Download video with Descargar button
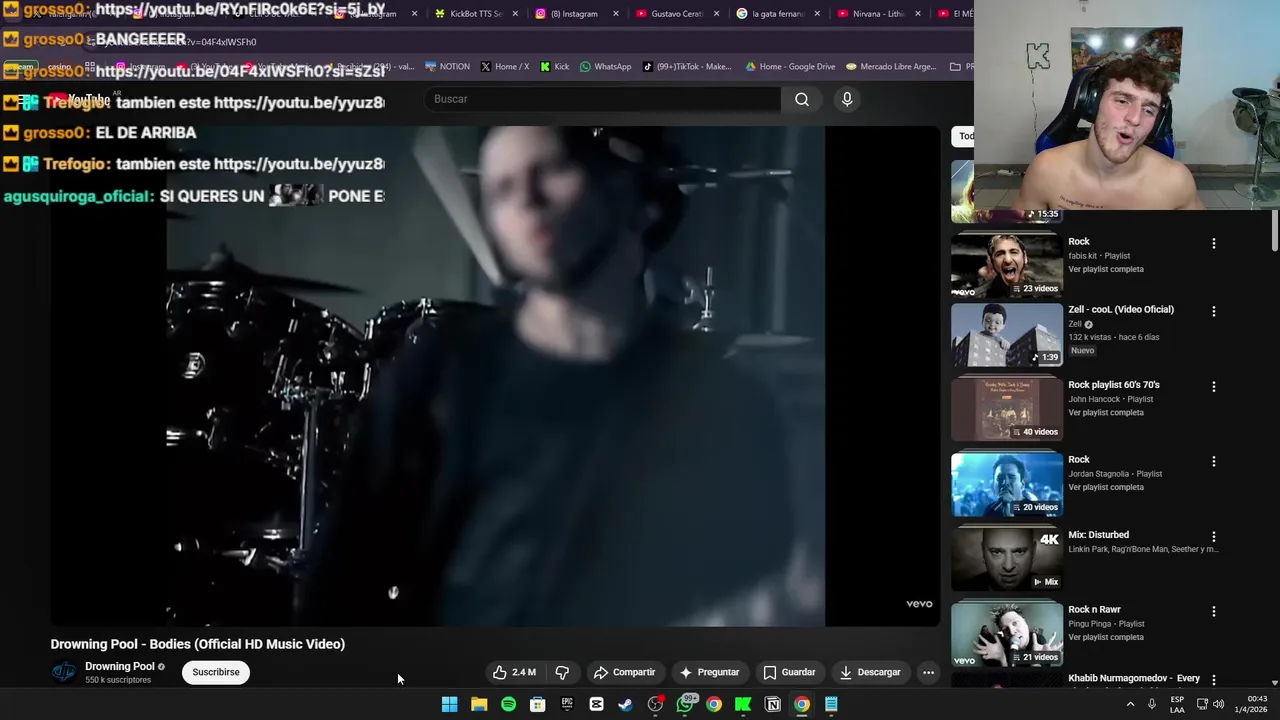Screen dimensions: 1280x720 pos(870,672)
